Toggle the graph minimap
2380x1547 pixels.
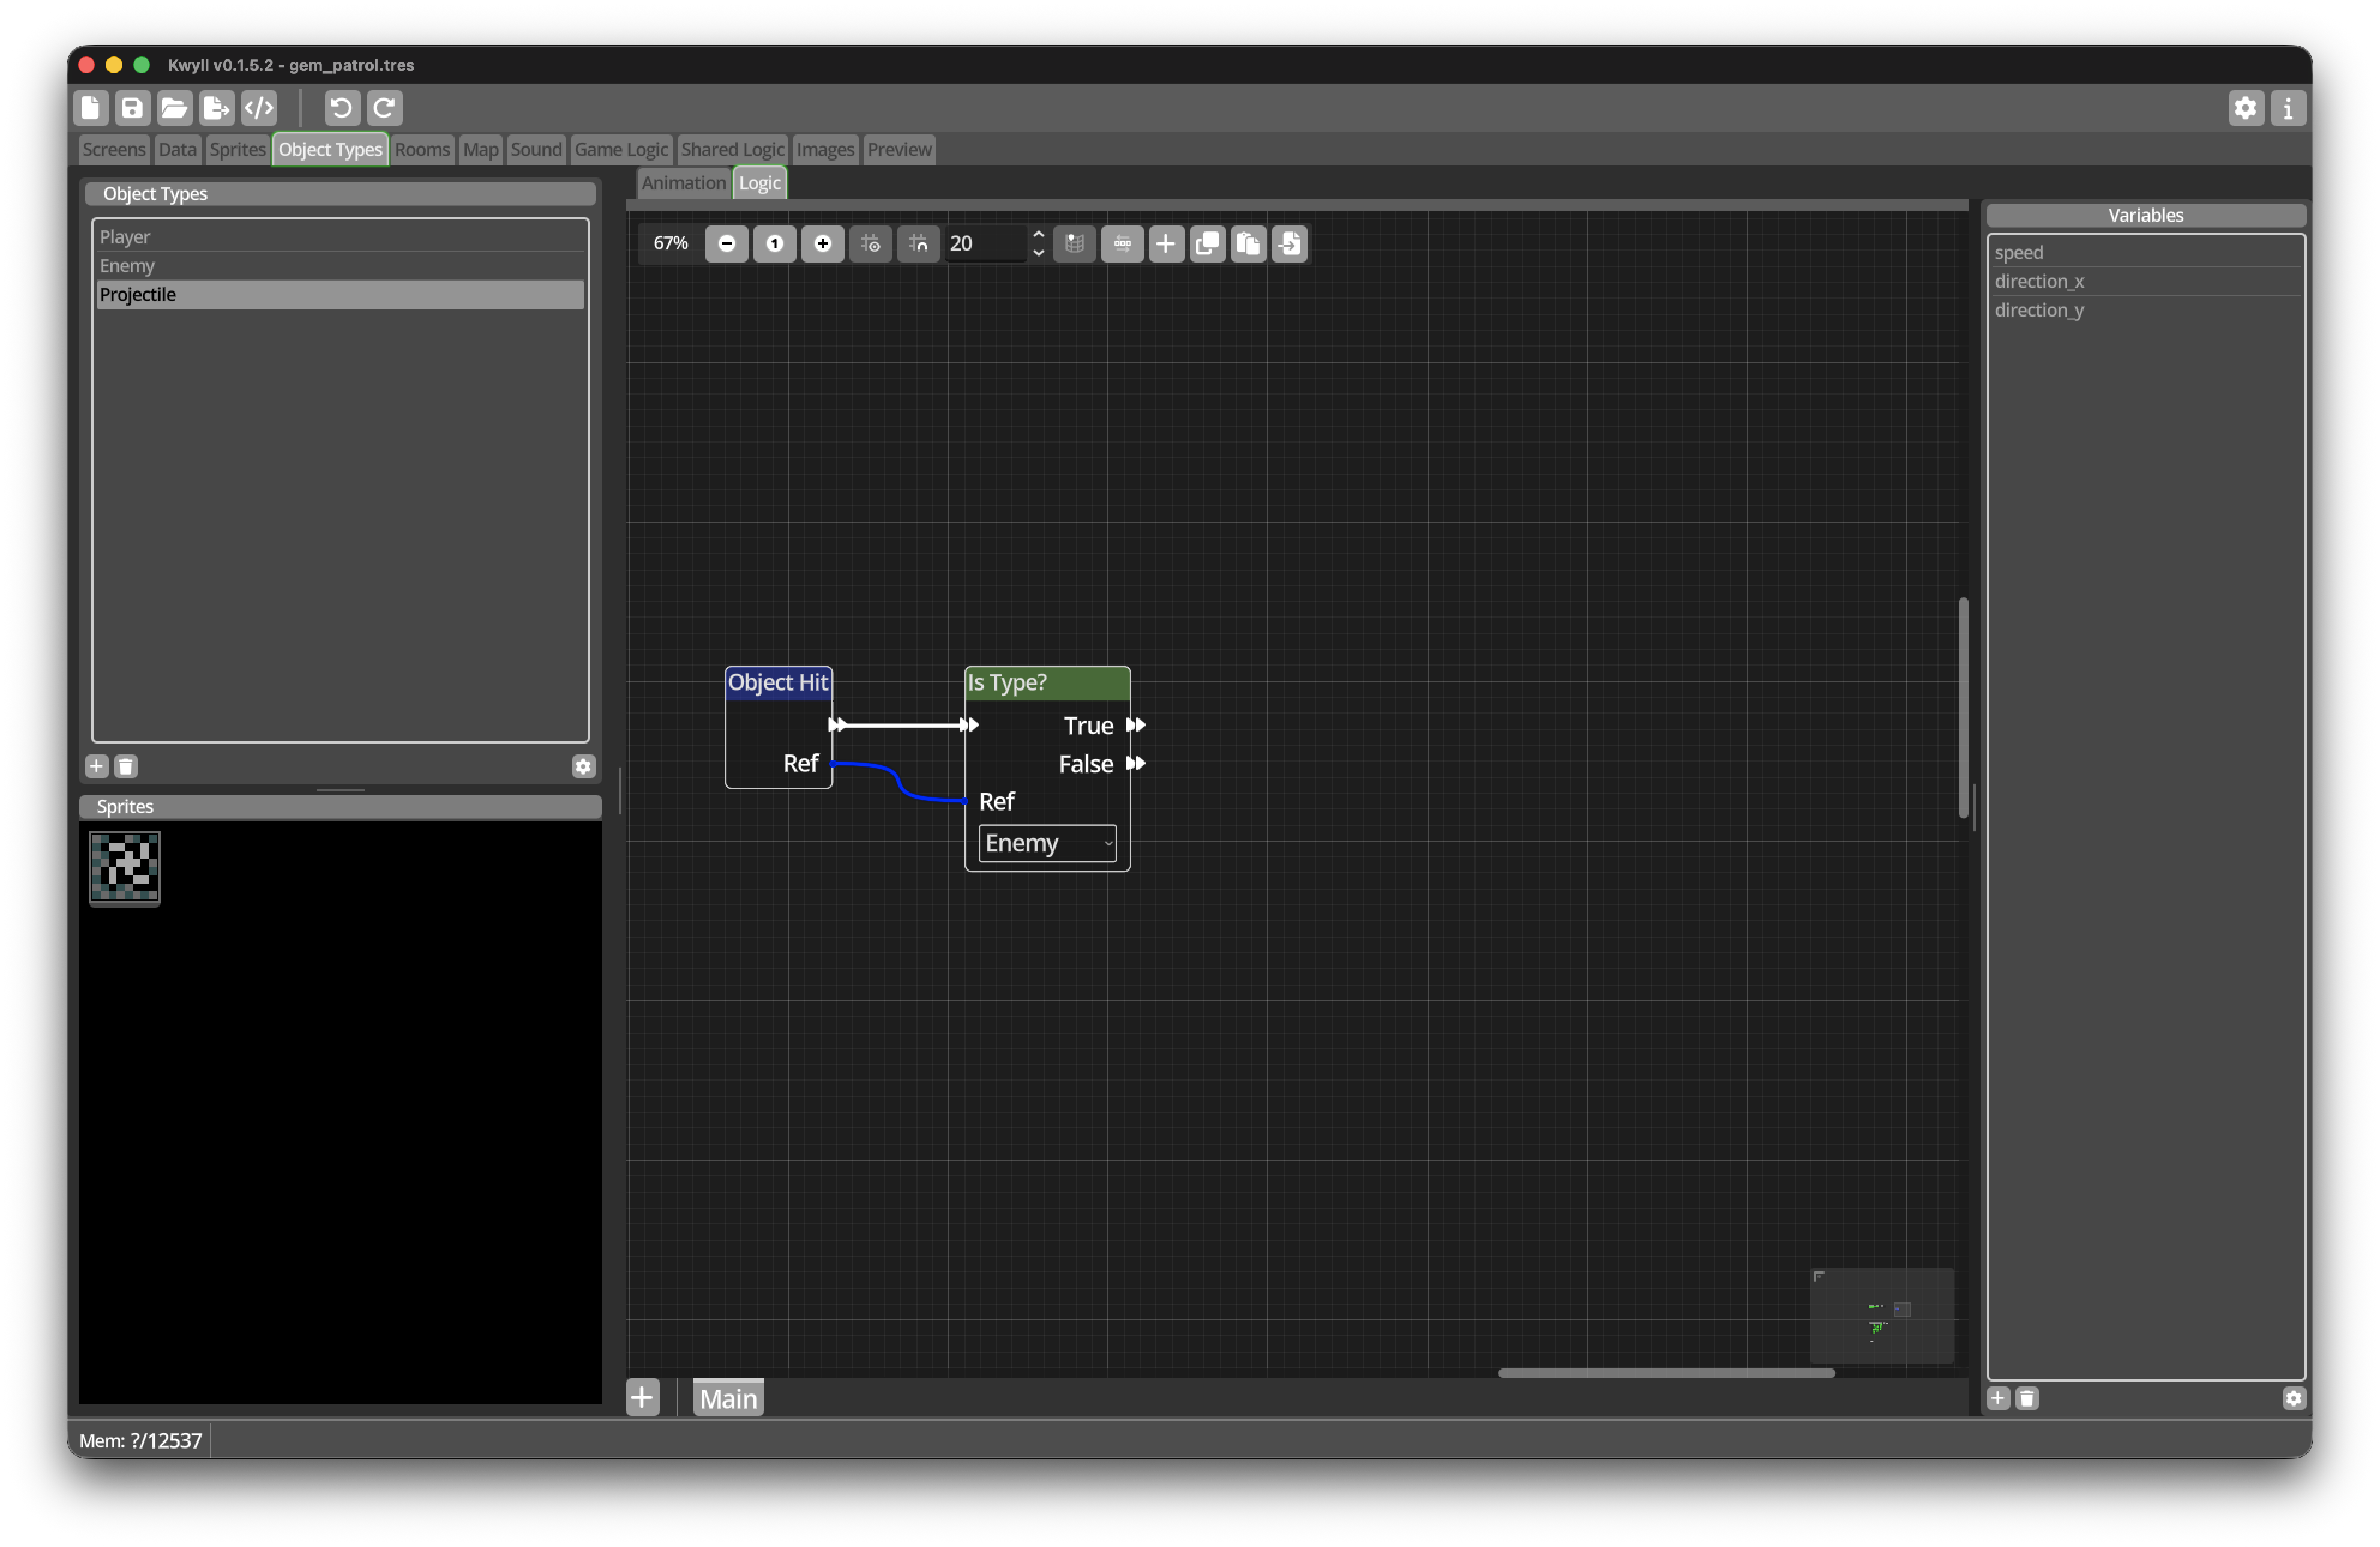point(1075,244)
